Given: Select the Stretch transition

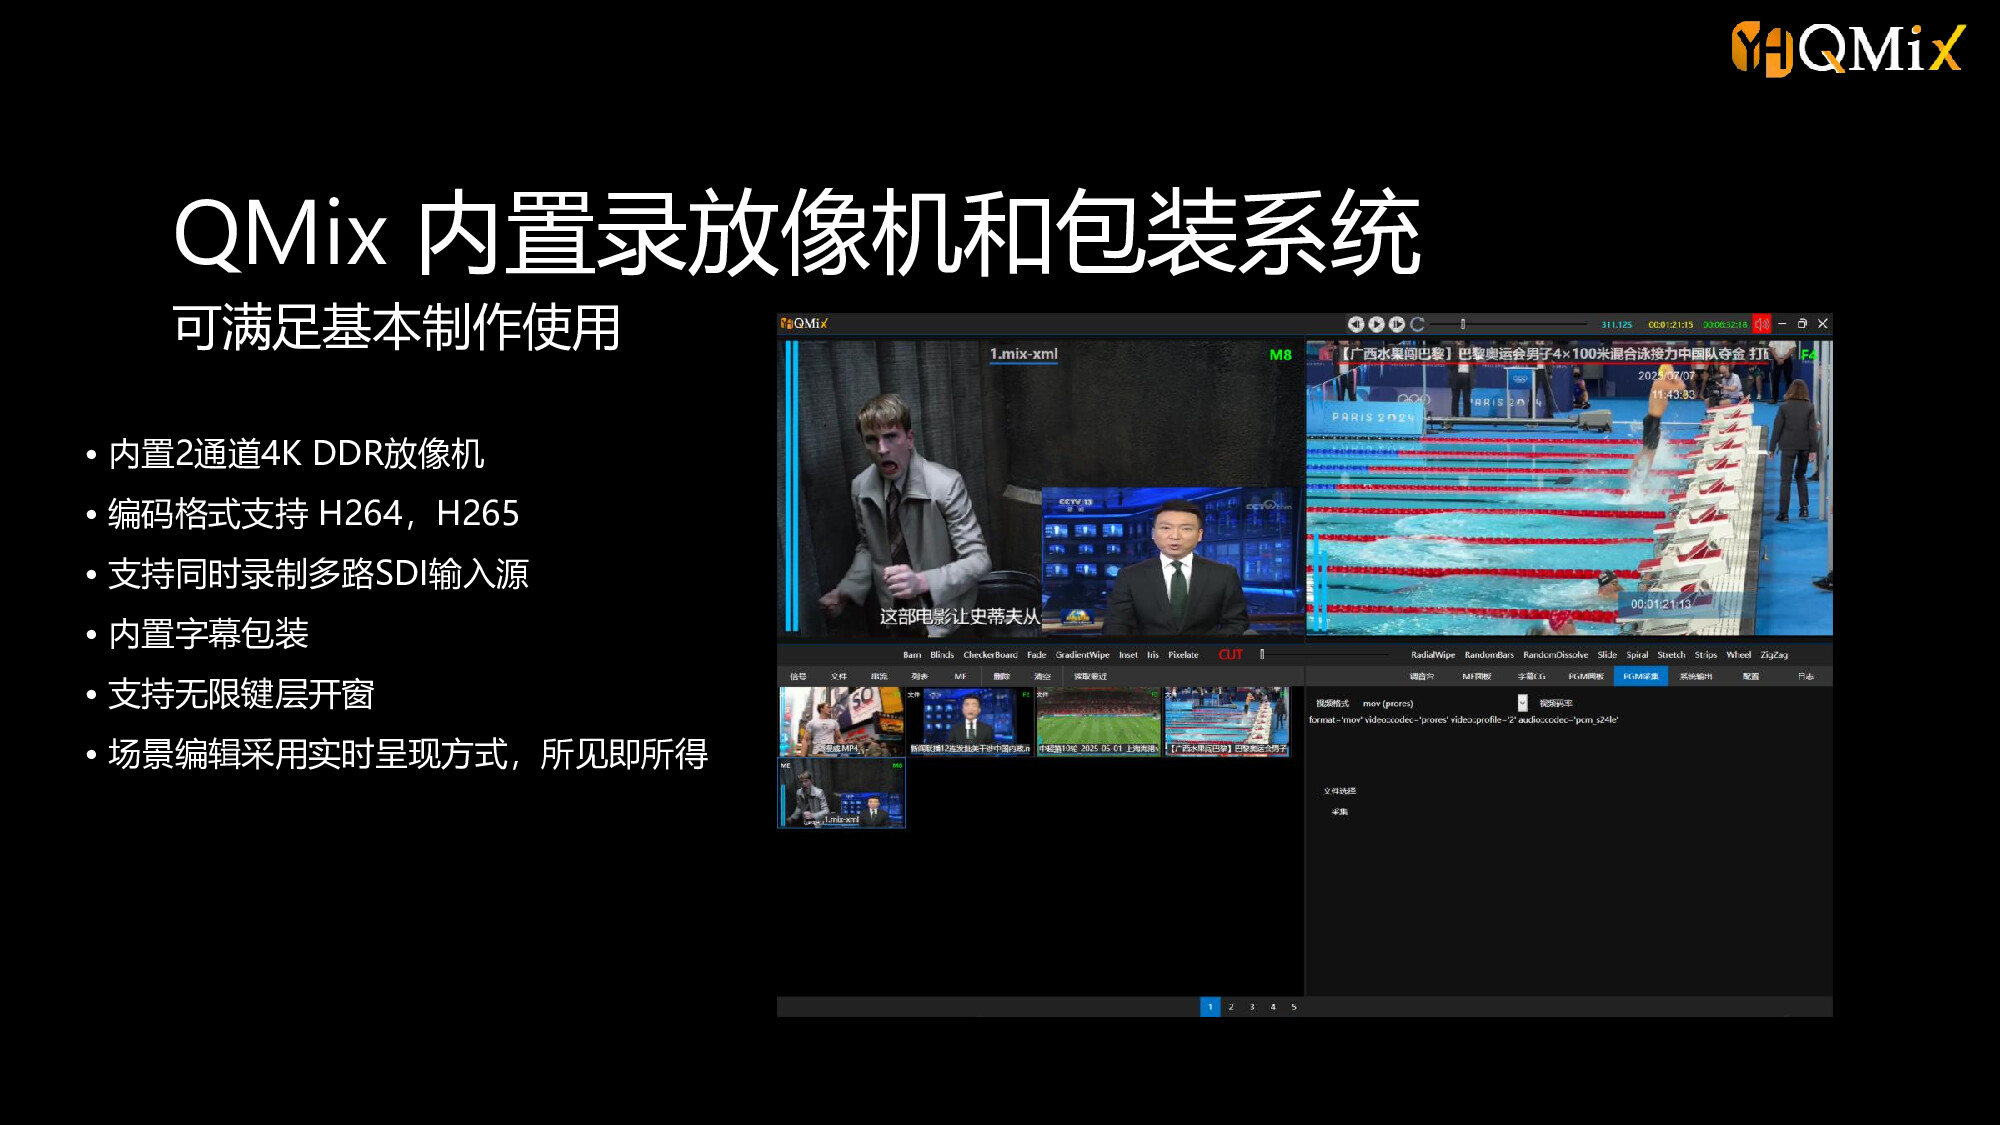Looking at the screenshot, I should point(1671,655).
